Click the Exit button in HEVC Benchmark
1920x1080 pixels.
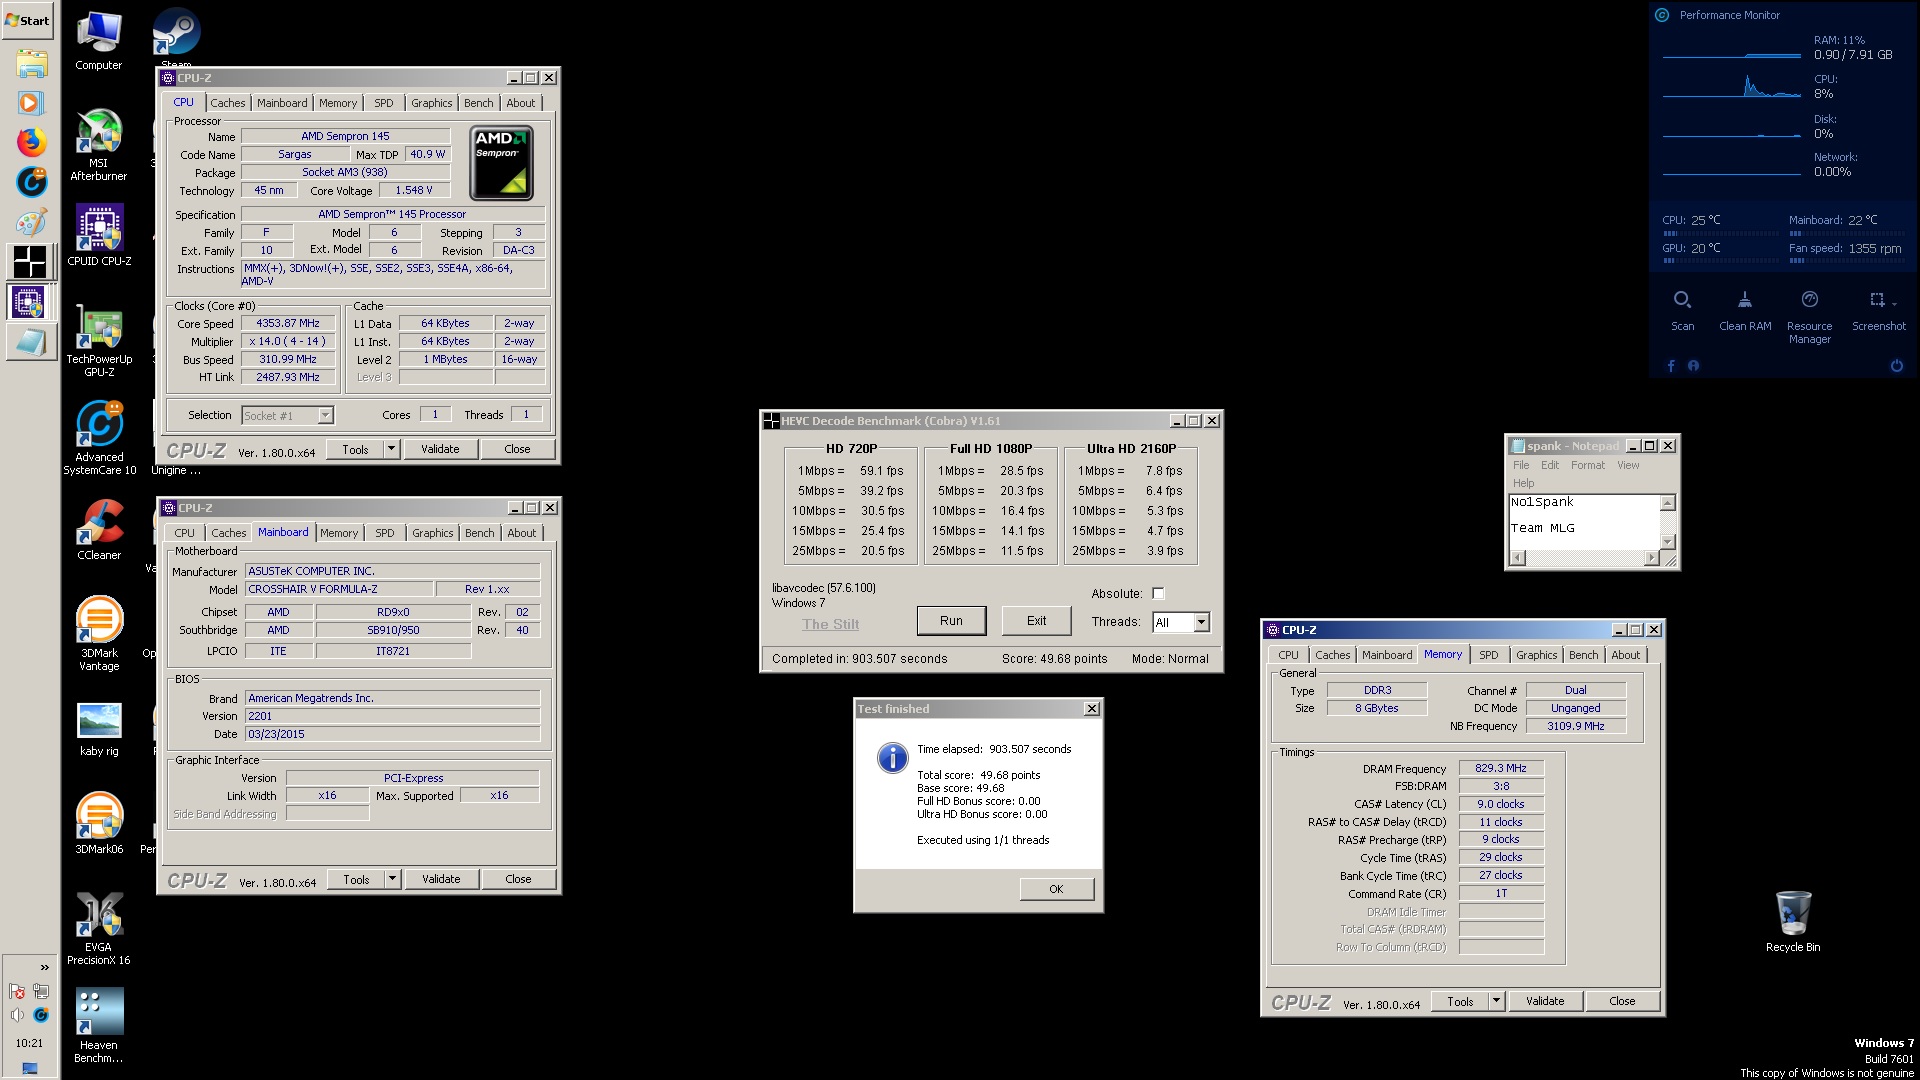click(1036, 621)
